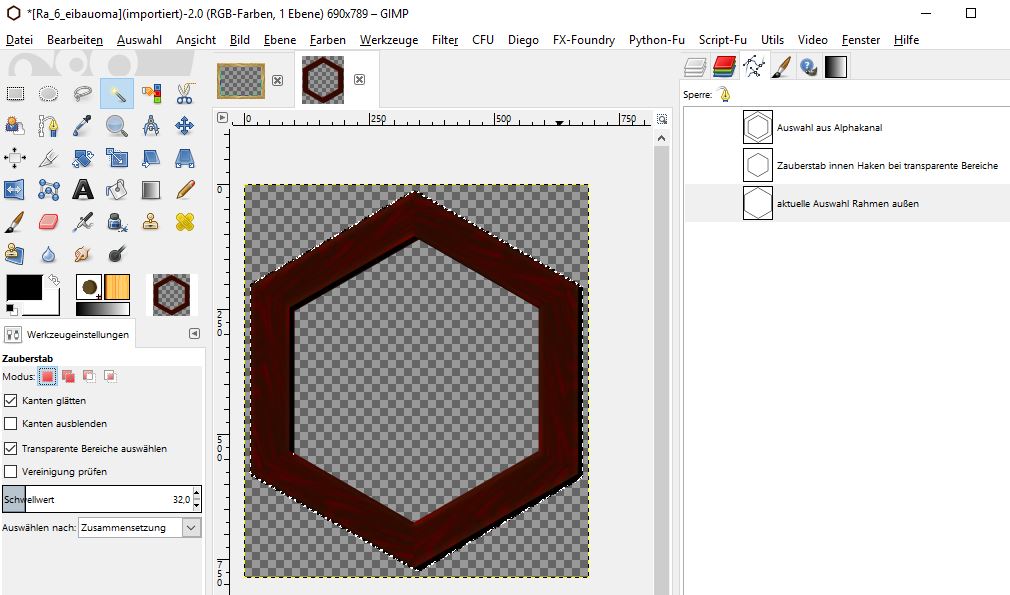
Task: Select the Clone stamp tool
Action: coord(151,222)
